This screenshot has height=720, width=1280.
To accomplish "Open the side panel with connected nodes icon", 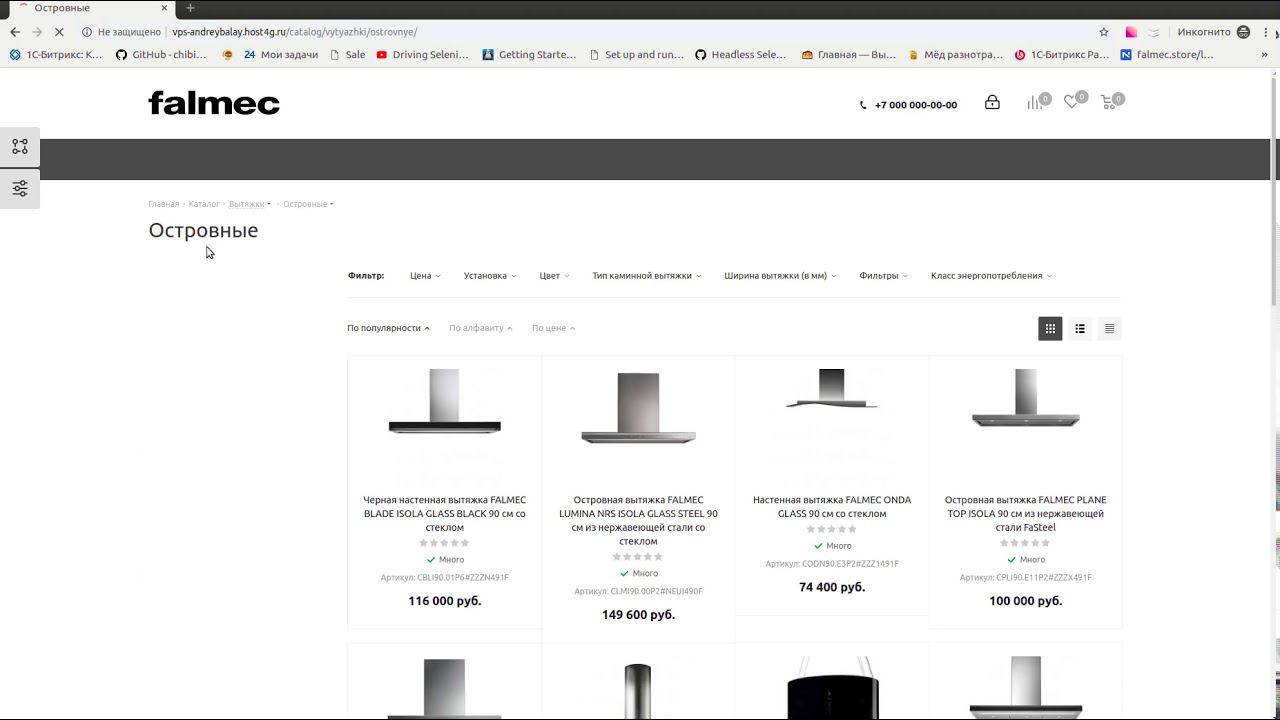I will tap(20, 147).
